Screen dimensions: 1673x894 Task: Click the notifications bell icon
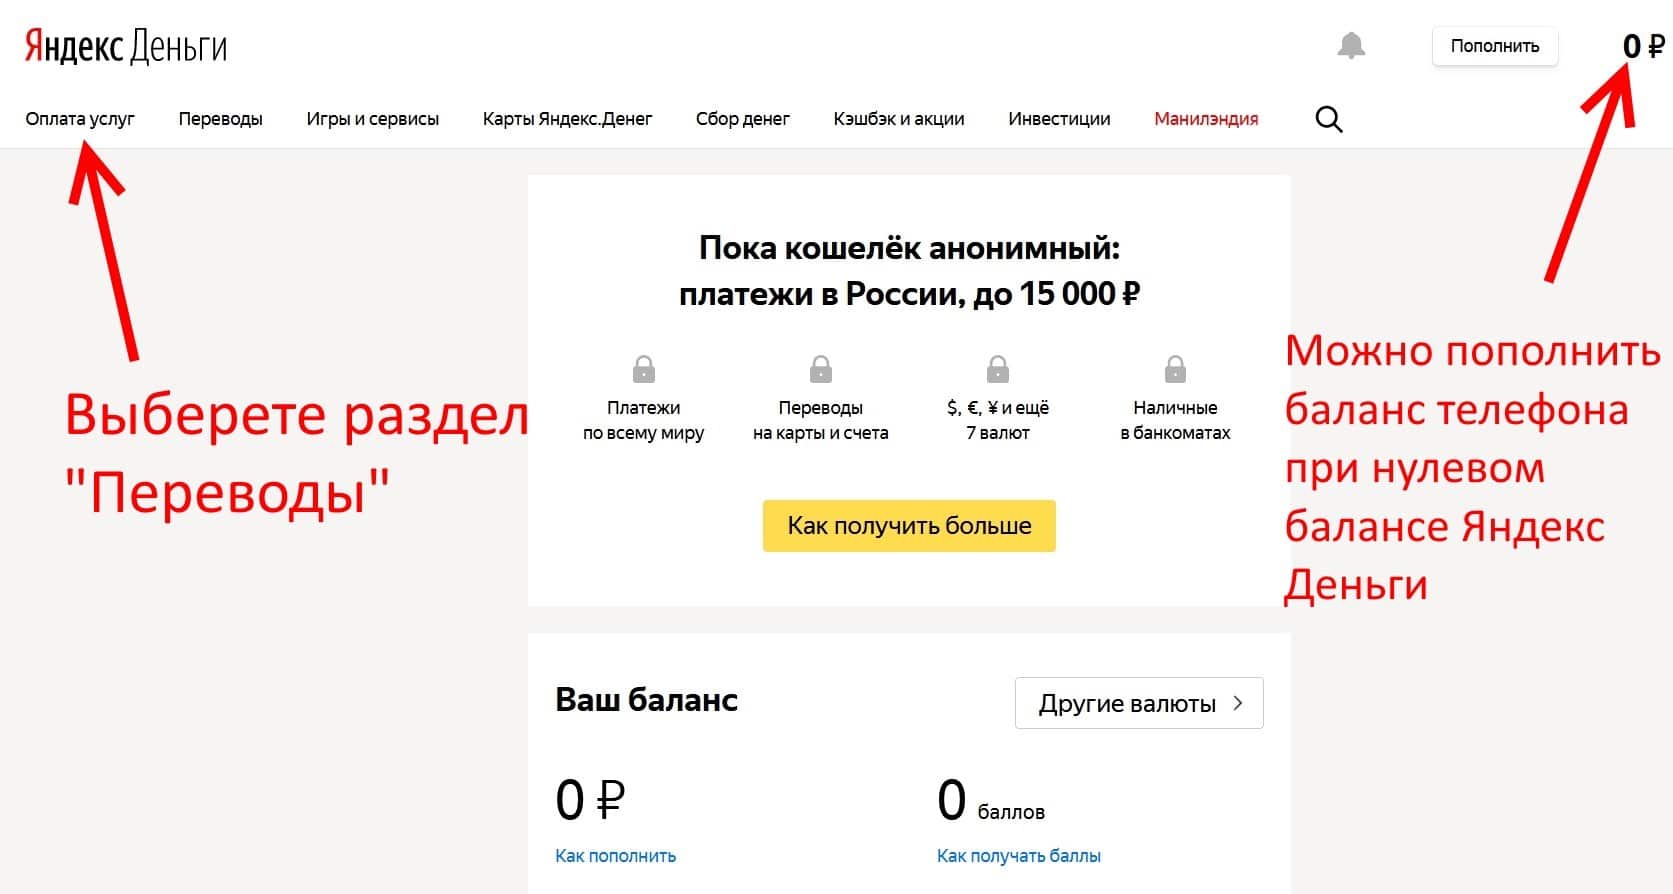pos(1351,46)
